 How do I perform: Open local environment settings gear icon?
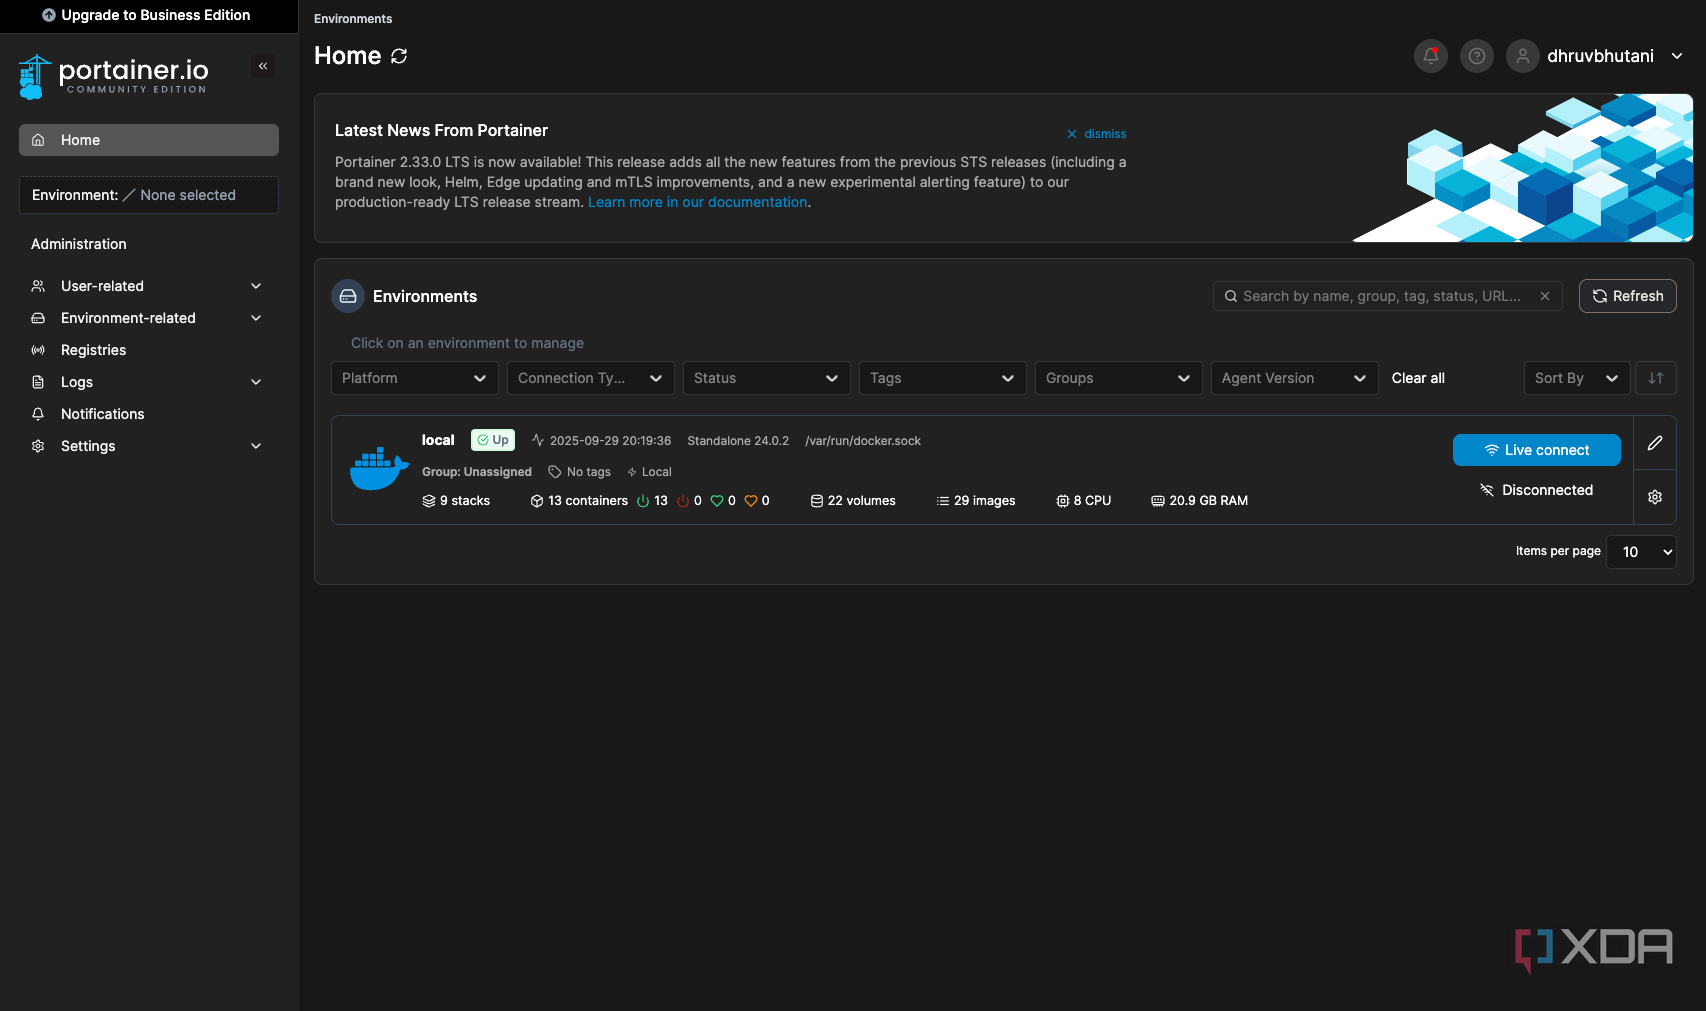pos(1655,497)
